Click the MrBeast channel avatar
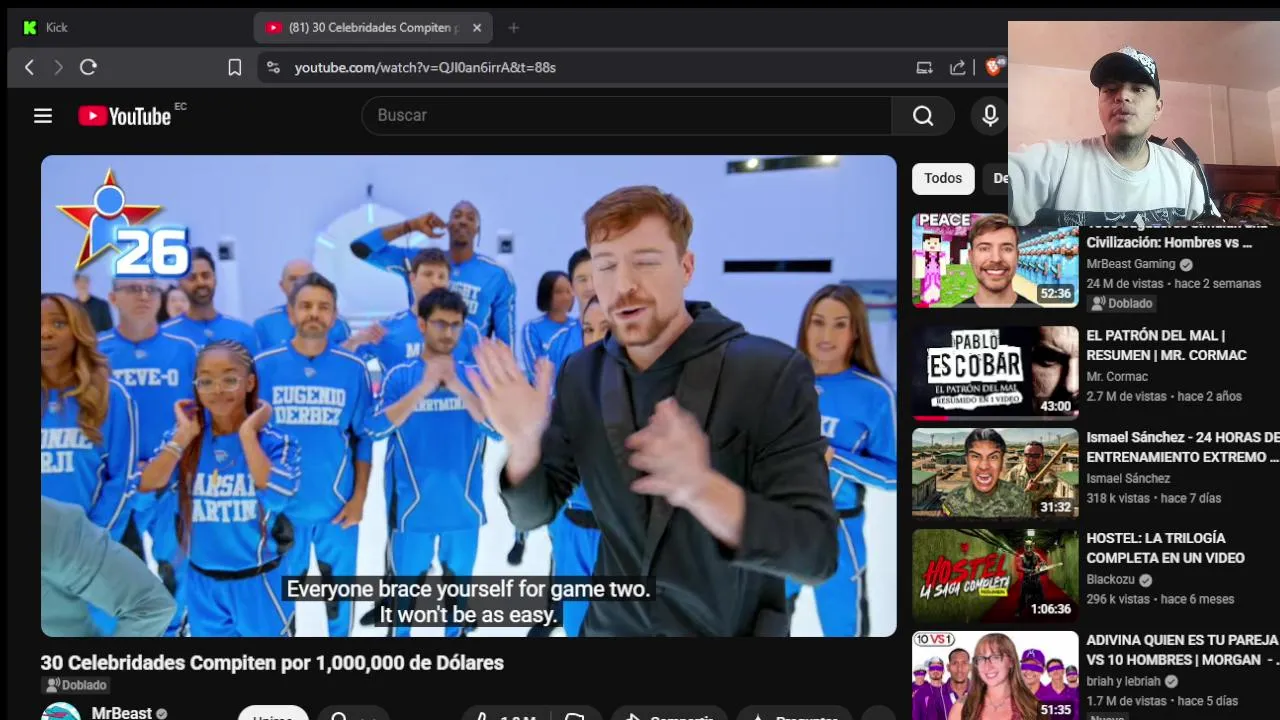Screen dimensions: 1280x720 point(60,712)
